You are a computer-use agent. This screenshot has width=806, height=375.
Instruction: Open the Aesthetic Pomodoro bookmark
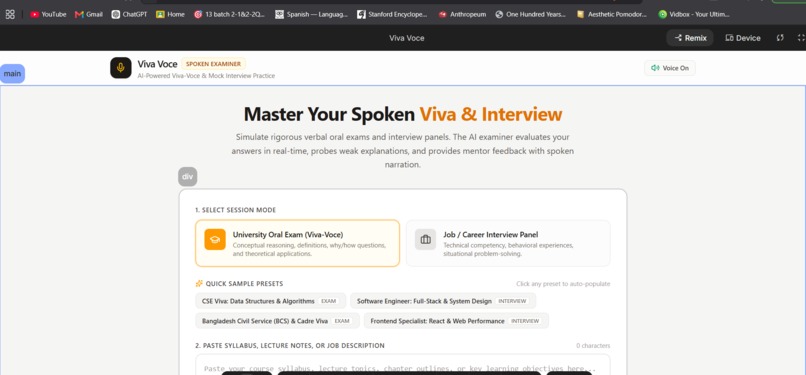point(612,14)
